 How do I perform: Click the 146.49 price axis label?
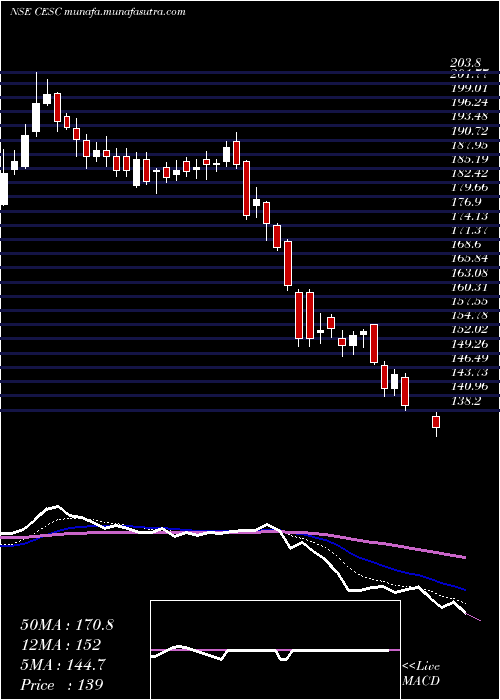pos(469,358)
